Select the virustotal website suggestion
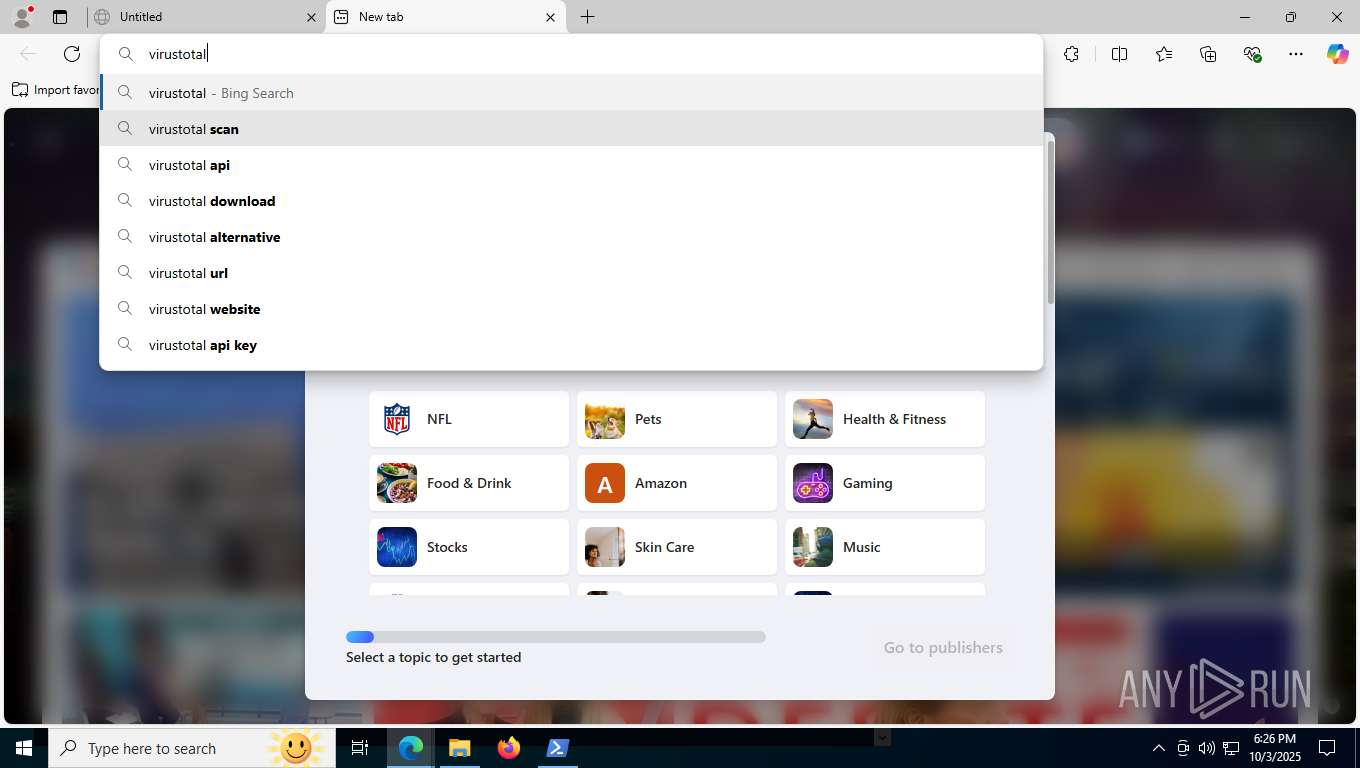 point(571,309)
